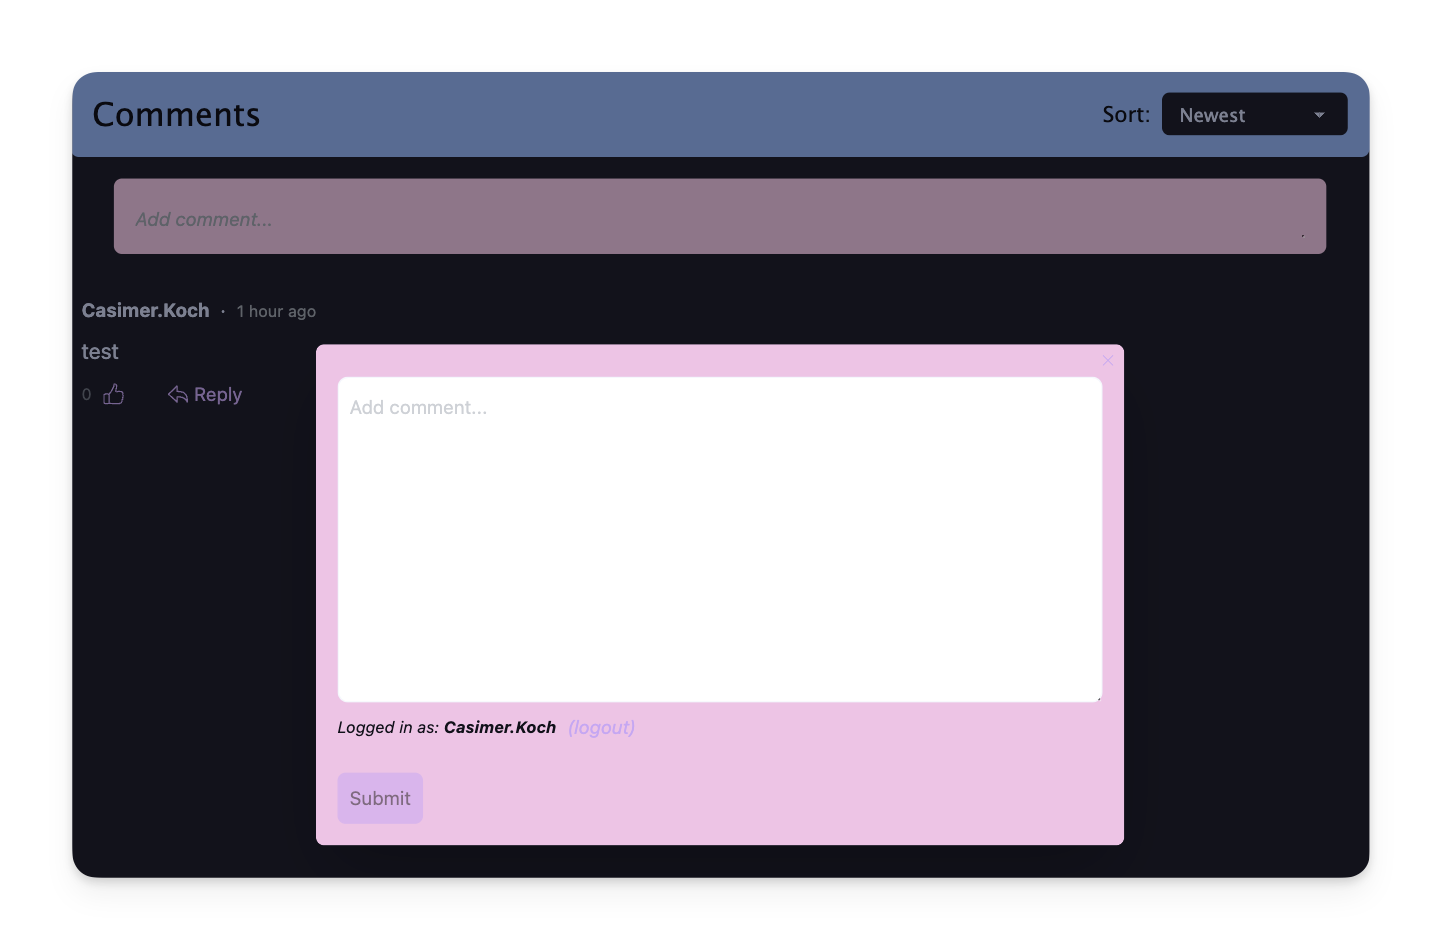The height and width of the screenshot is (950, 1442).
Task: Click the Comments heading
Action: [176, 115]
